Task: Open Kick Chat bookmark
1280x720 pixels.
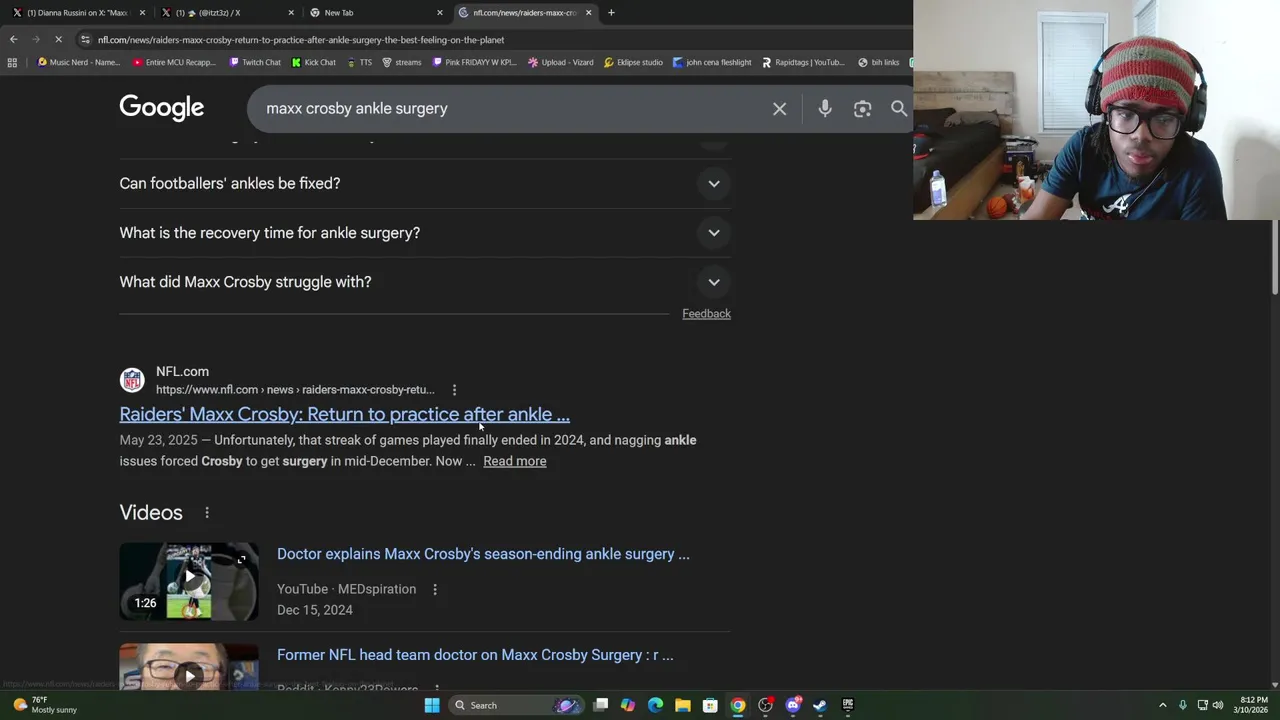Action: point(314,62)
